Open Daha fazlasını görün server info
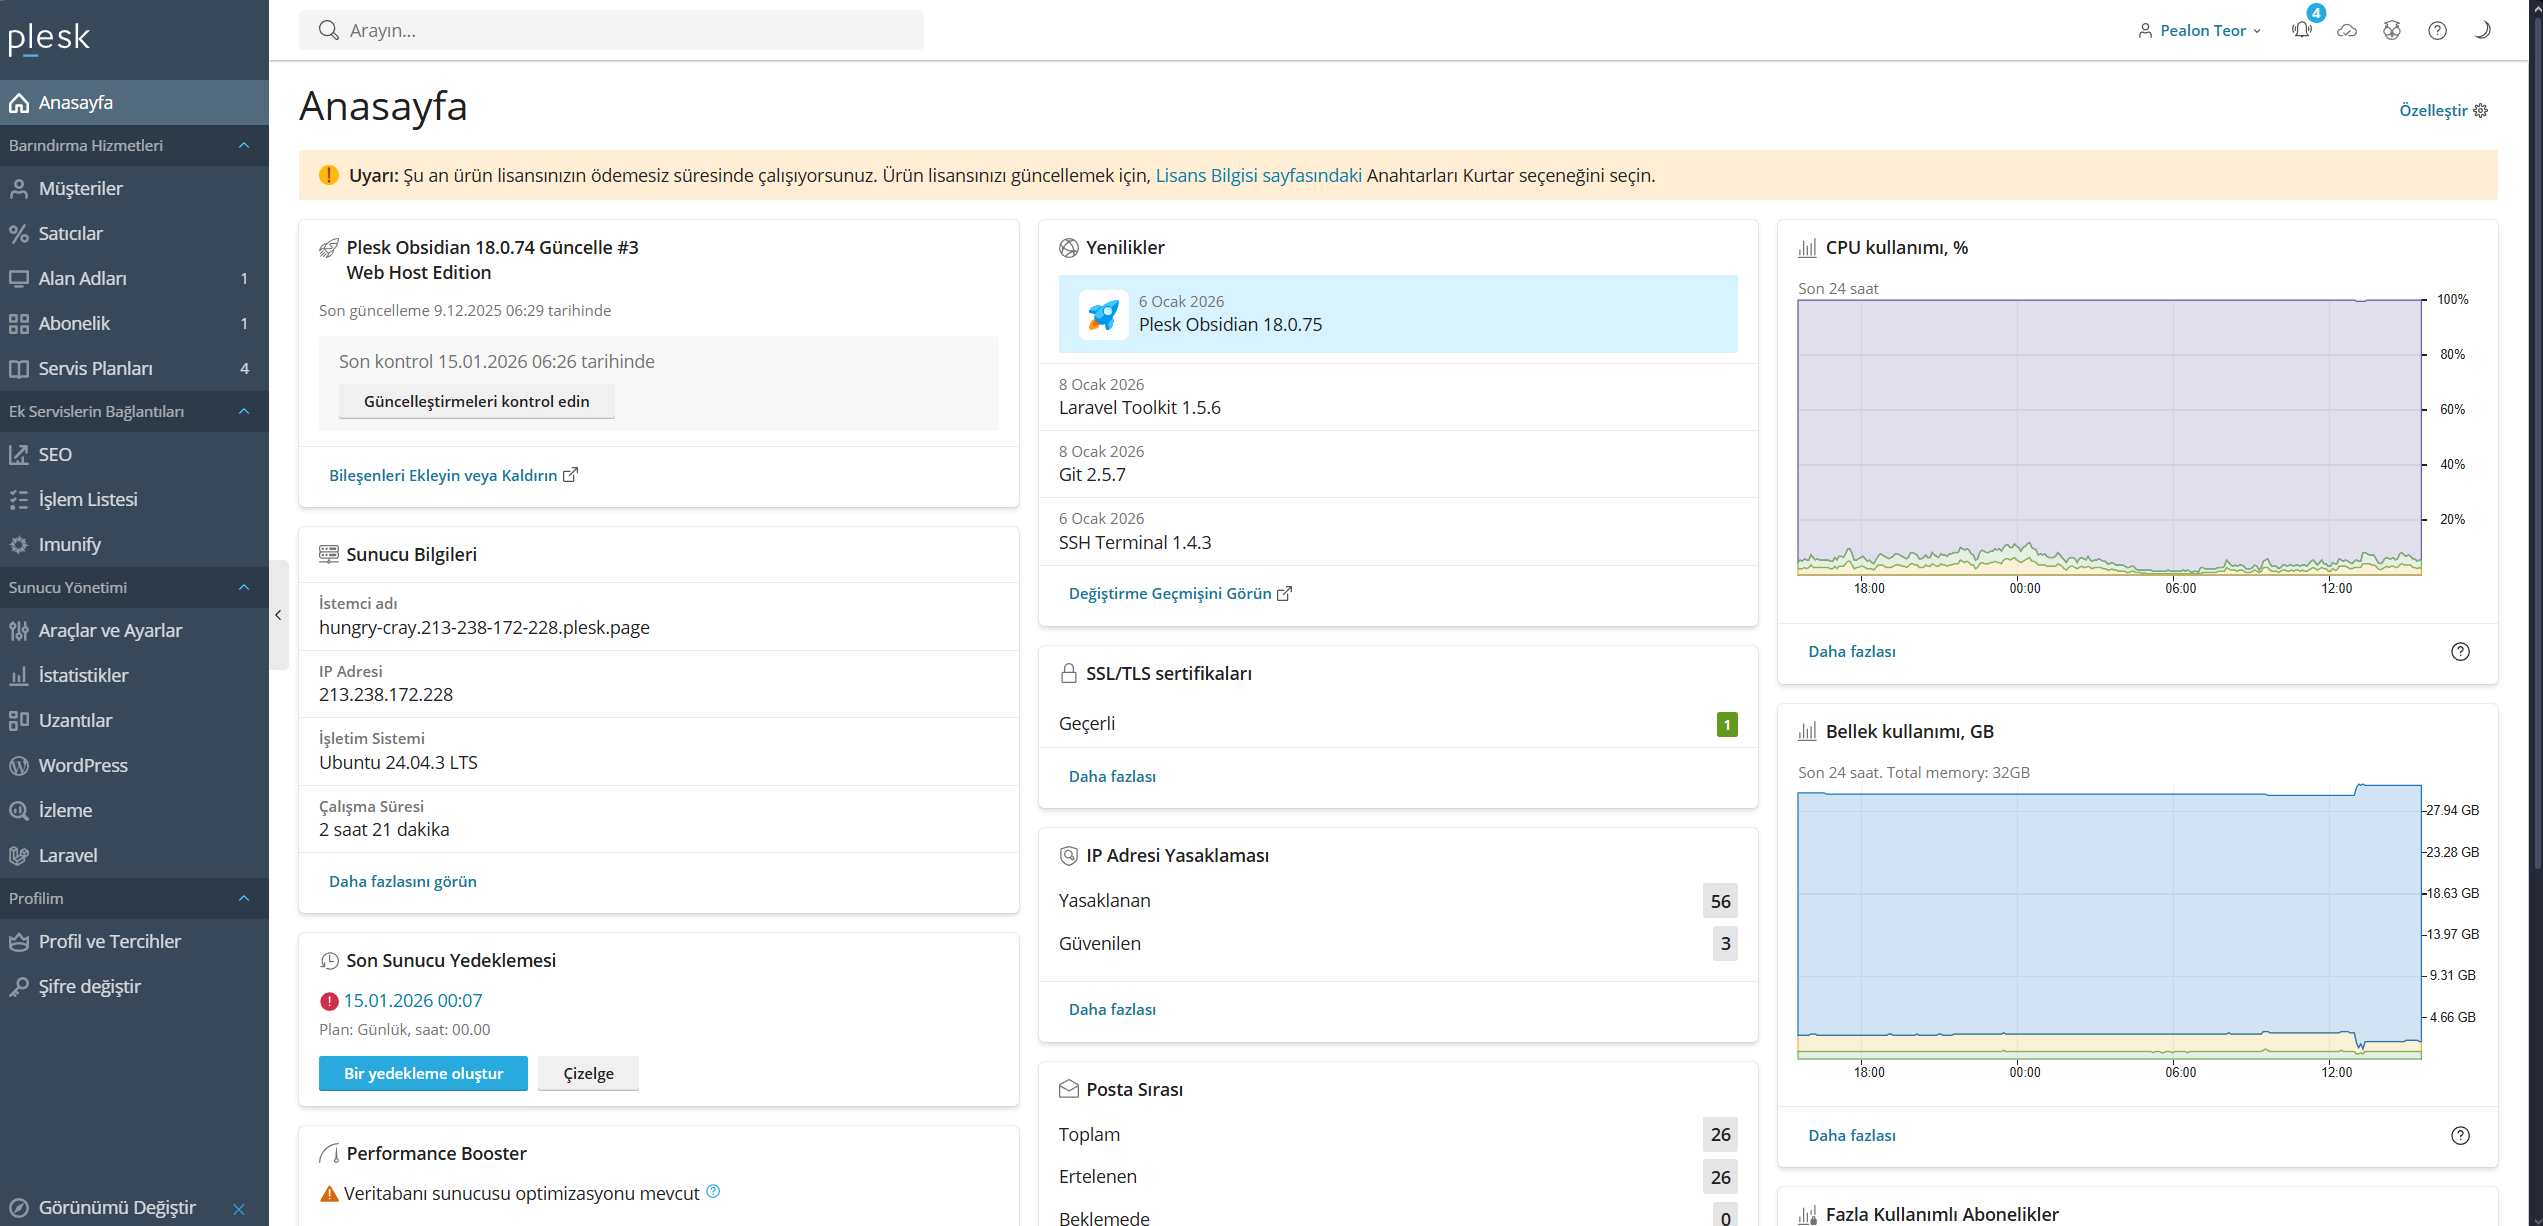 coord(402,881)
